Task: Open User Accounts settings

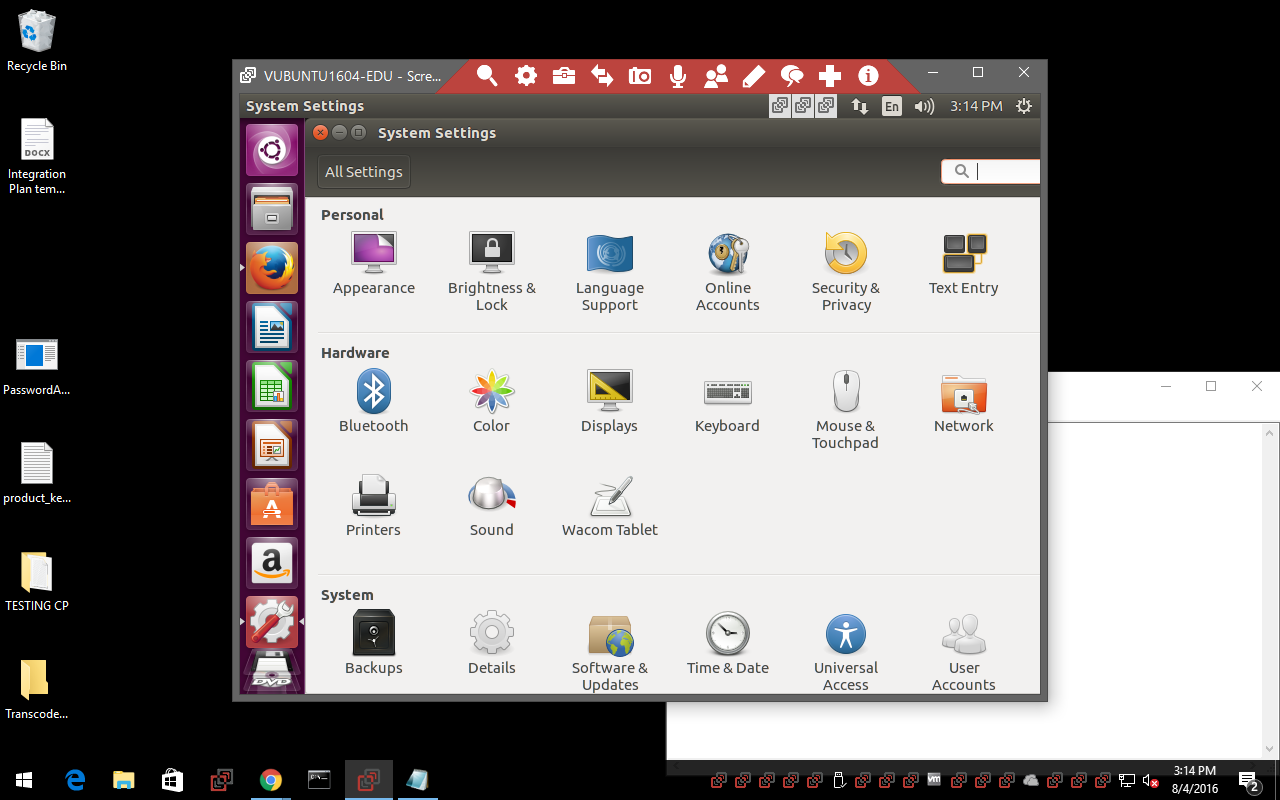Action: [964, 651]
